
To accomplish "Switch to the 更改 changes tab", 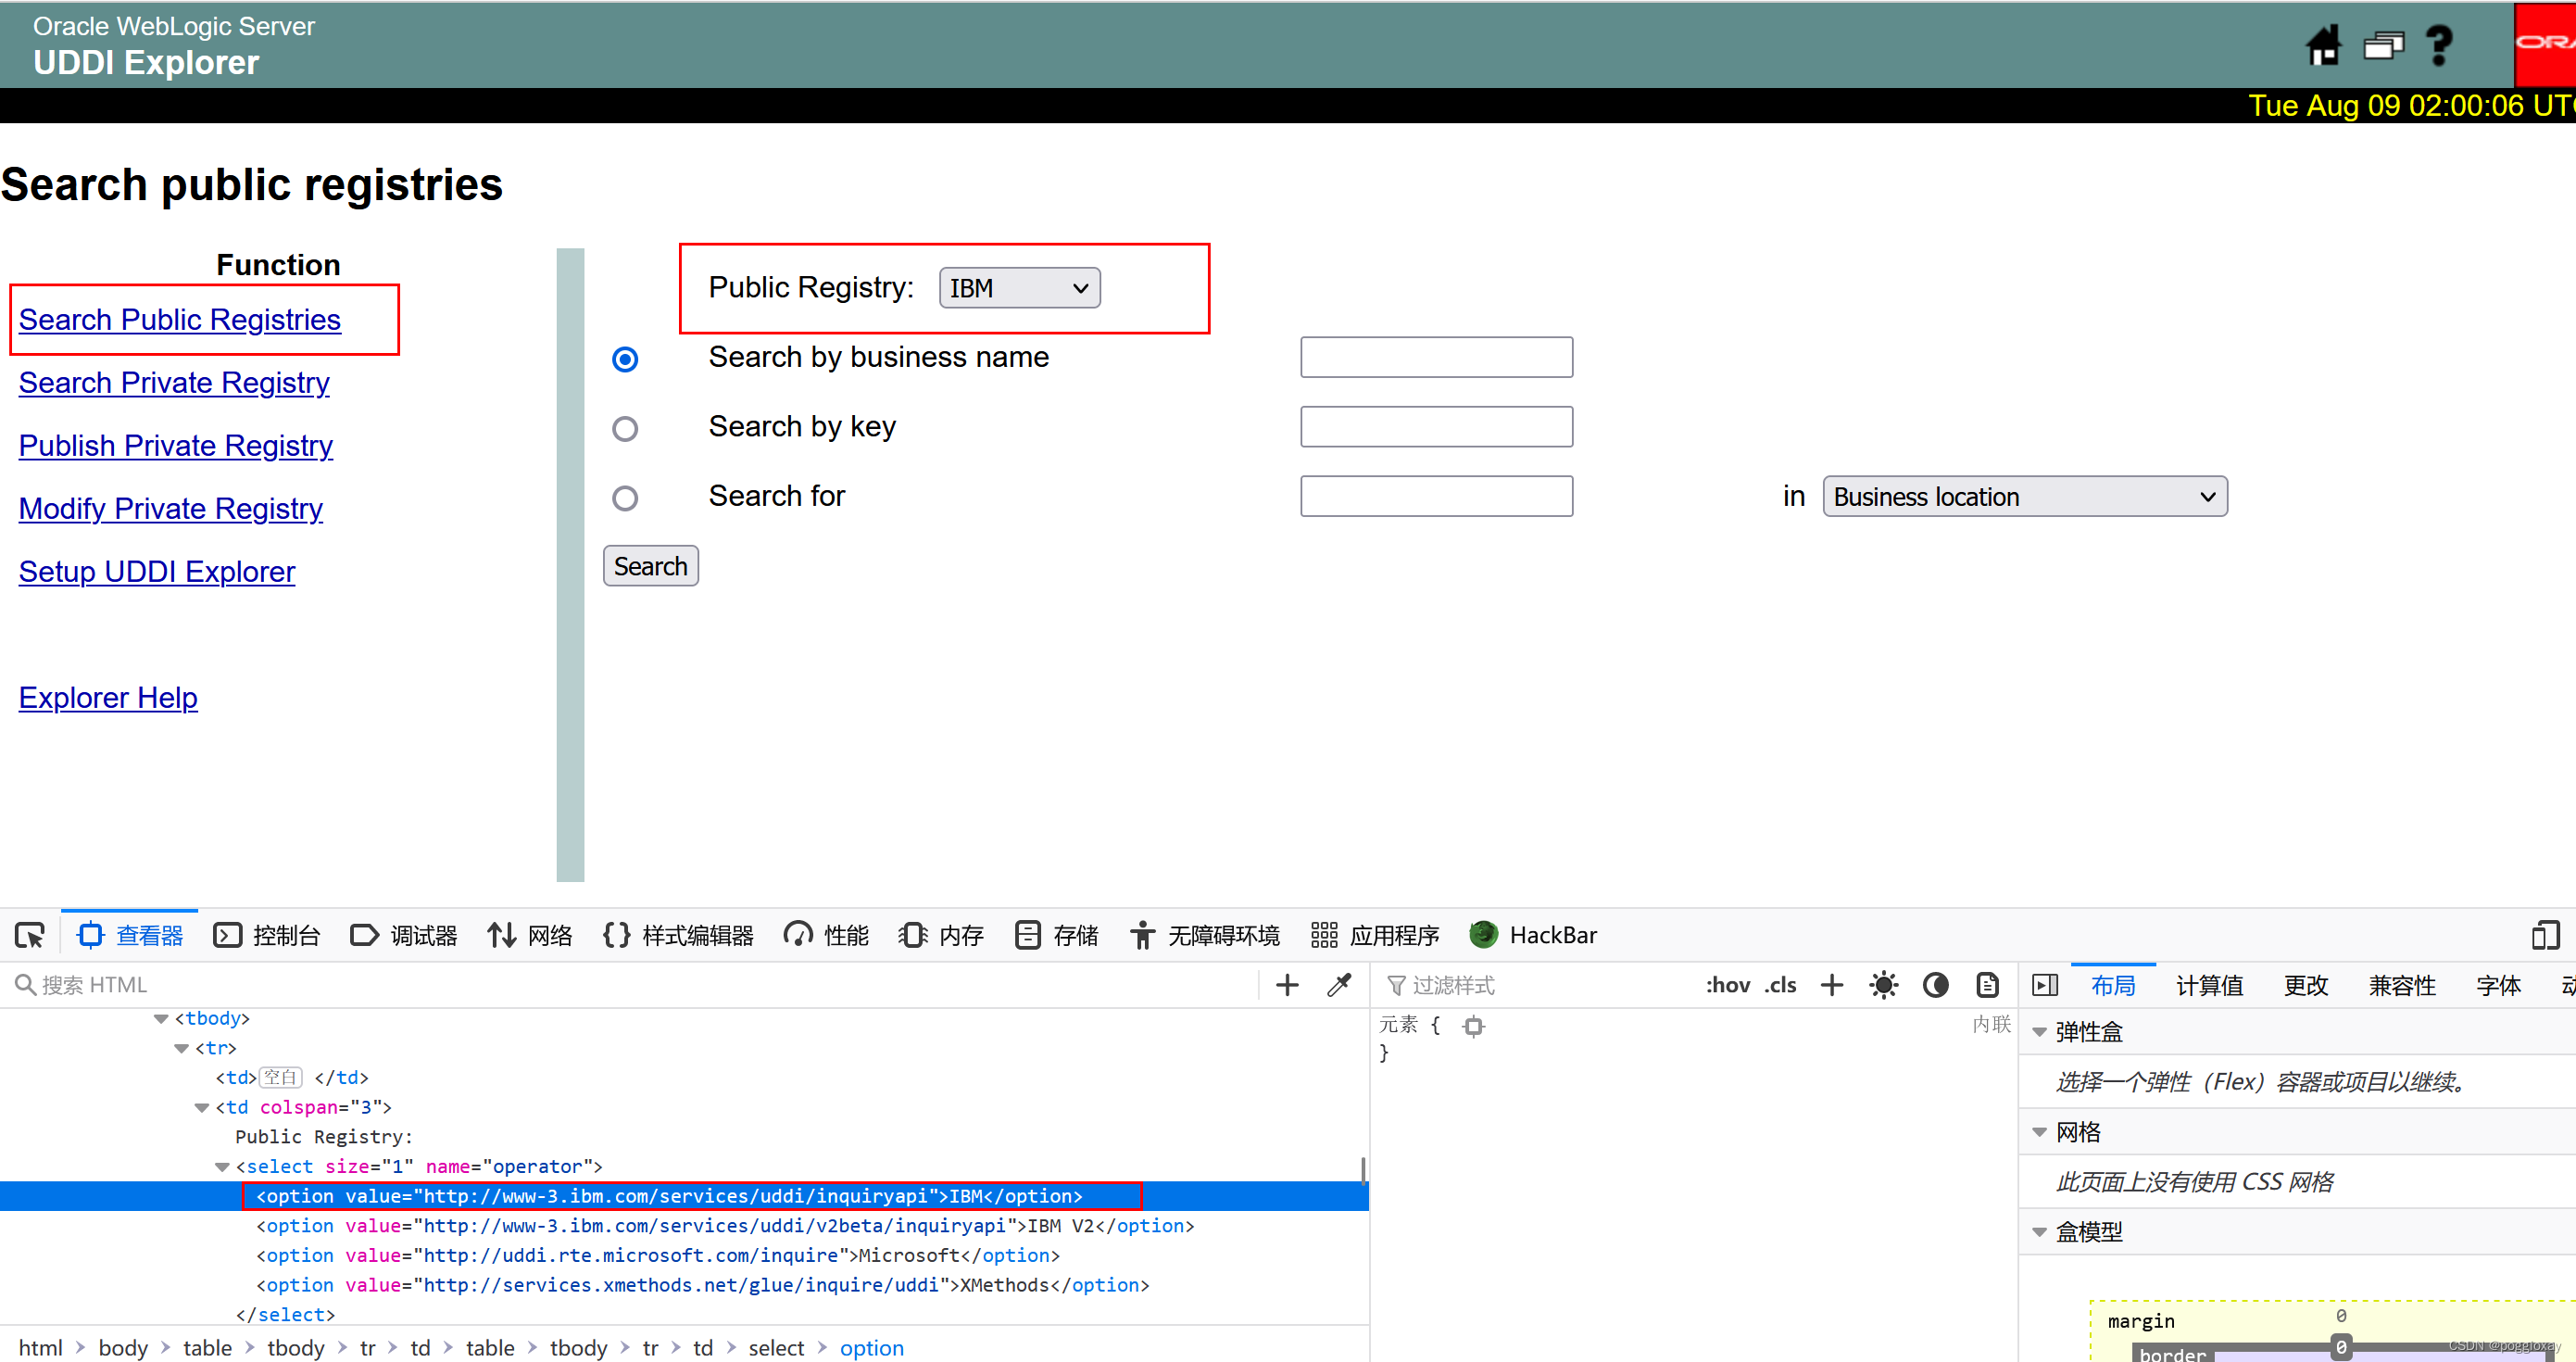I will tap(2305, 986).
